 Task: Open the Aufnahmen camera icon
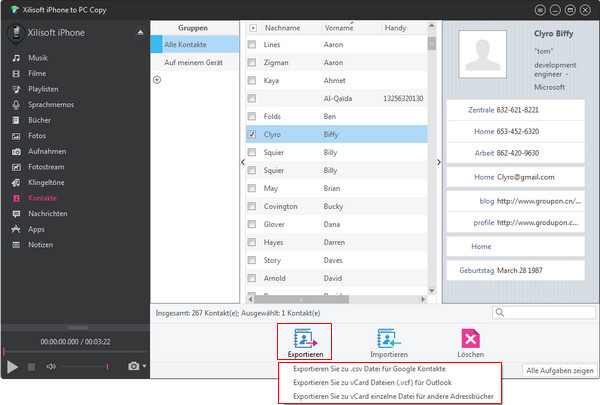point(16,152)
